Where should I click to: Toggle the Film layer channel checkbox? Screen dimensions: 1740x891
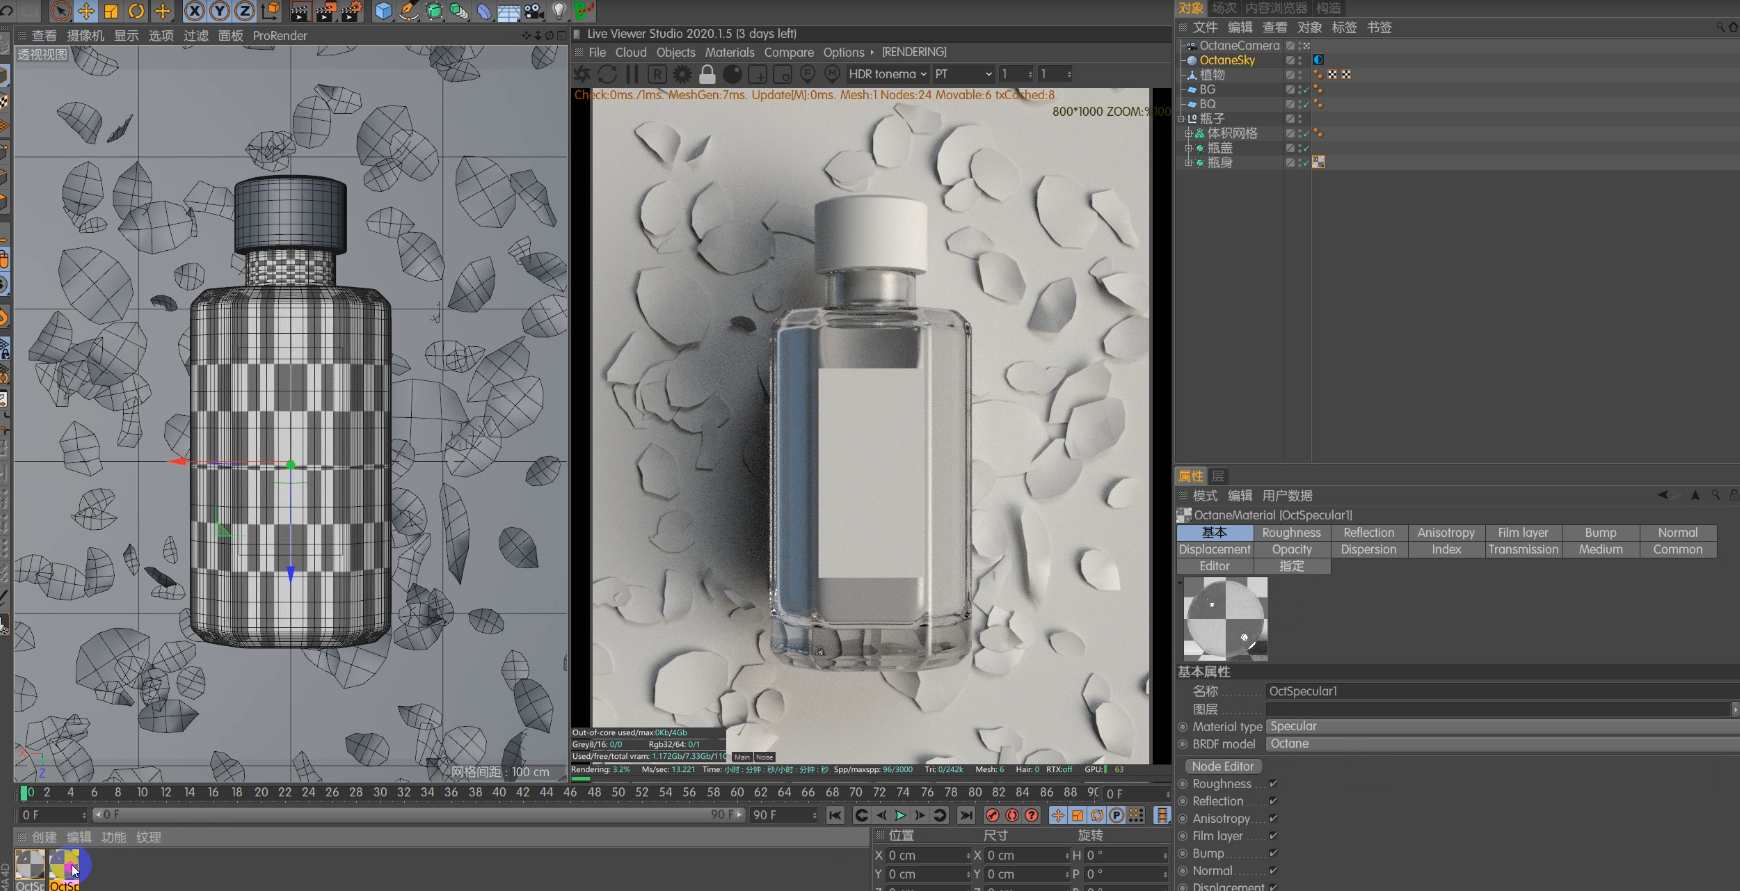[1273, 836]
